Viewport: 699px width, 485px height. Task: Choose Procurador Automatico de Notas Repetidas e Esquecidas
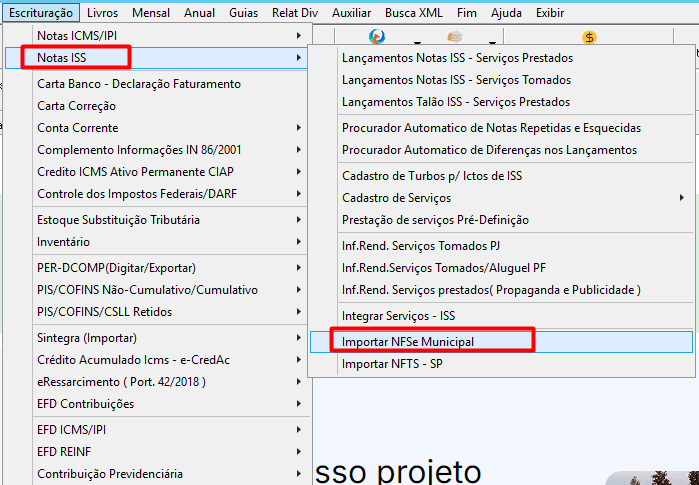pyautogui.click(x=502, y=128)
